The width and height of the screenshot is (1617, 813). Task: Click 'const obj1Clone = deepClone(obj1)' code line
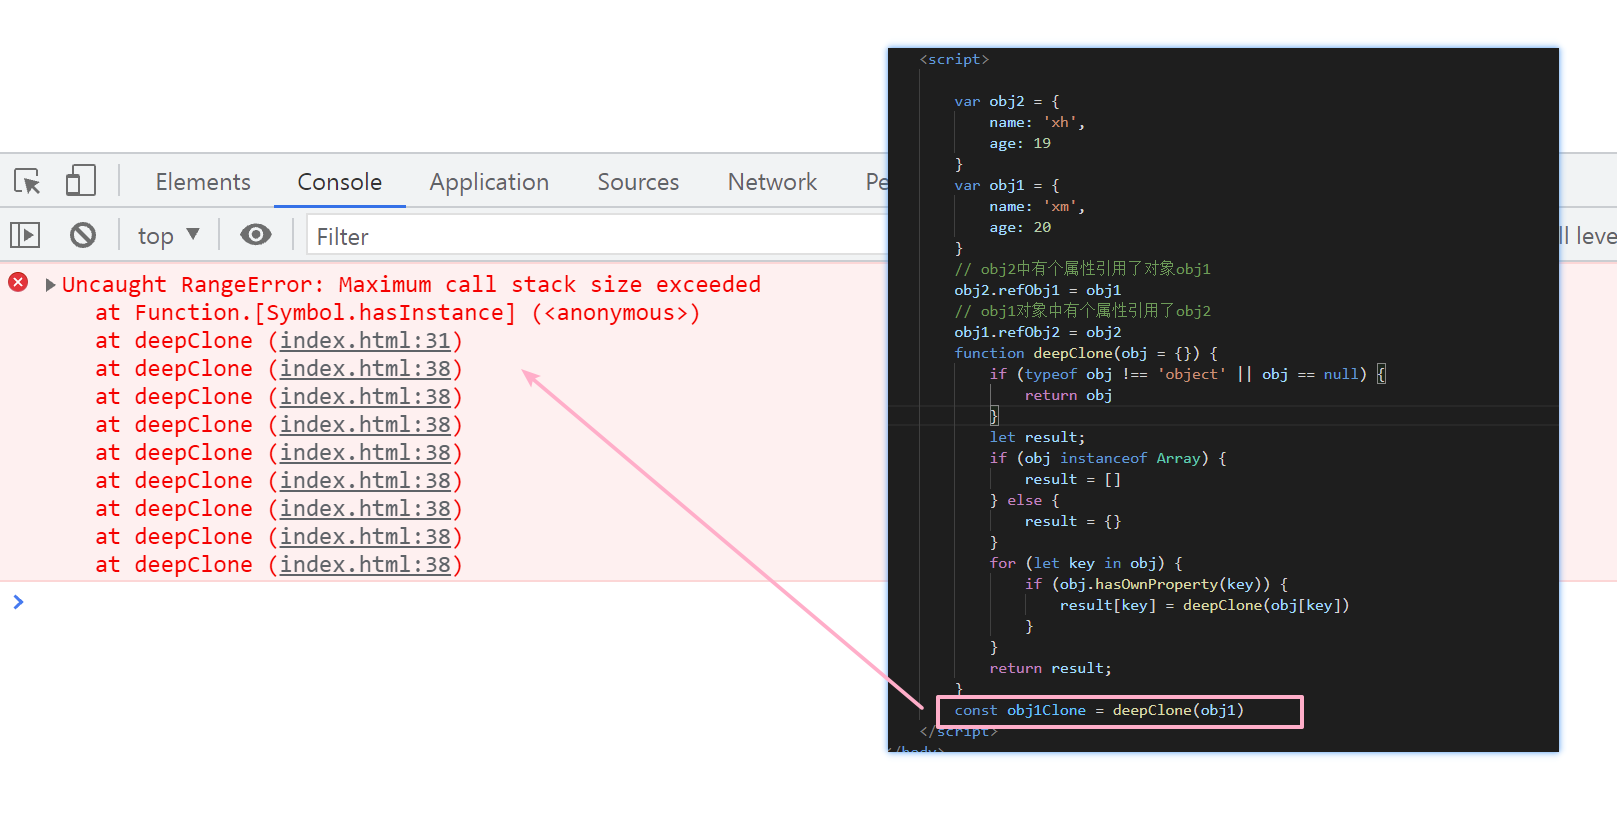1099,710
